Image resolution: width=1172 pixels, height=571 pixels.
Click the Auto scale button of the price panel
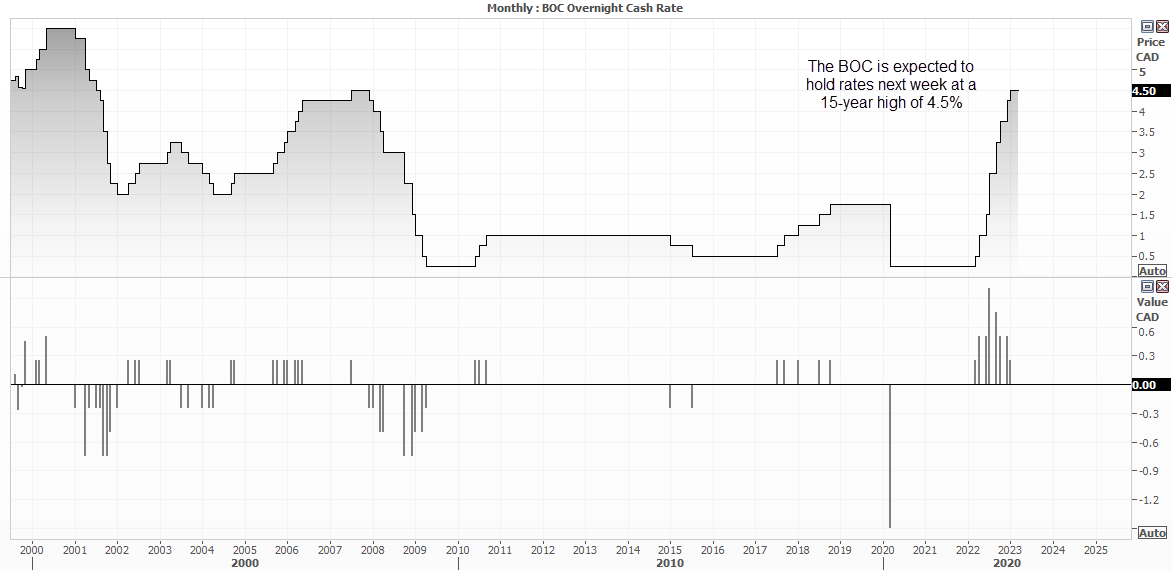click(1152, 271)
